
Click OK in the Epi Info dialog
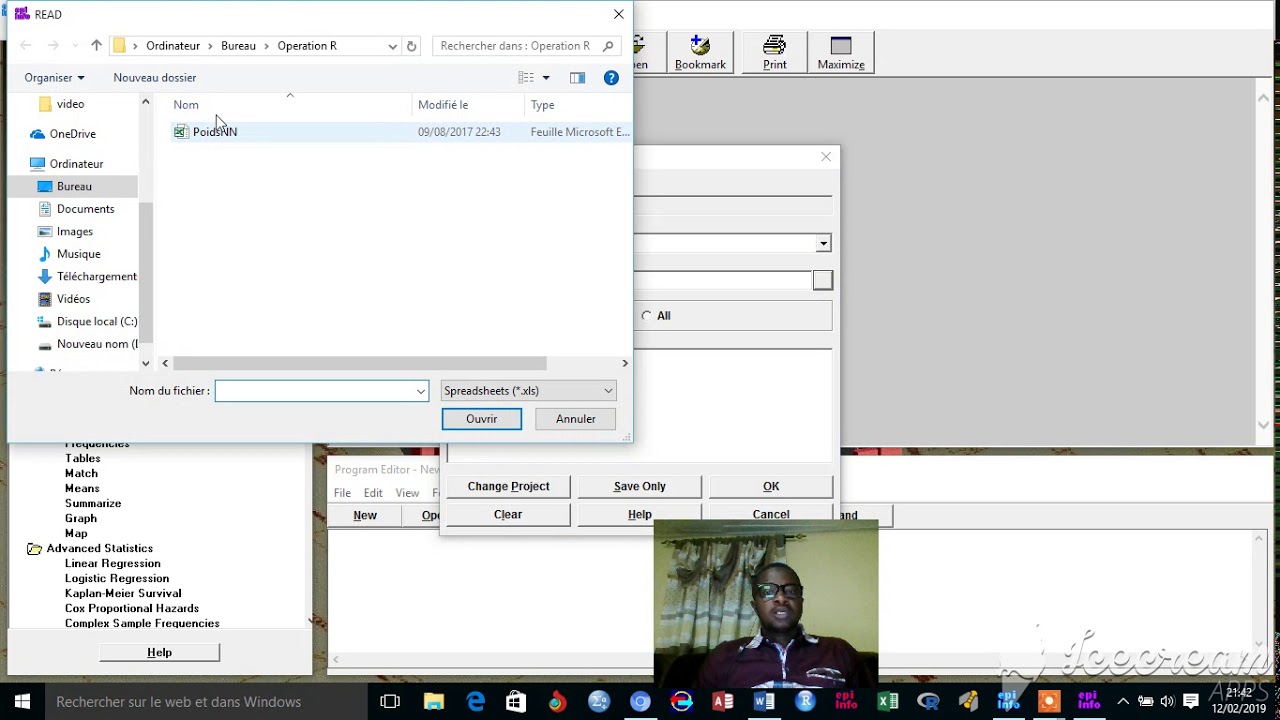point(771,486)
